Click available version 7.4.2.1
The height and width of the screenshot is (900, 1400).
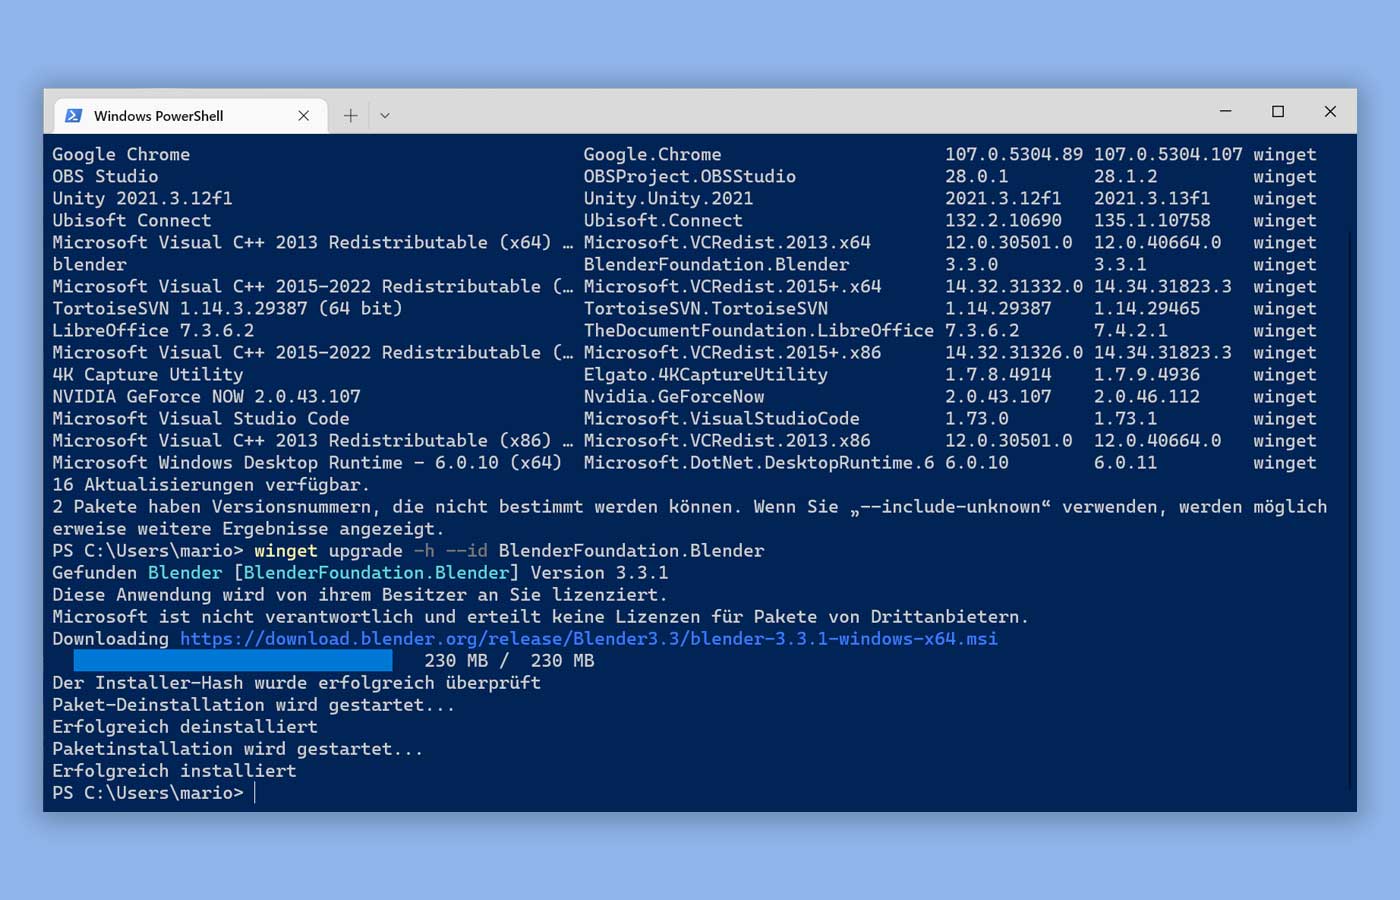1130,330
